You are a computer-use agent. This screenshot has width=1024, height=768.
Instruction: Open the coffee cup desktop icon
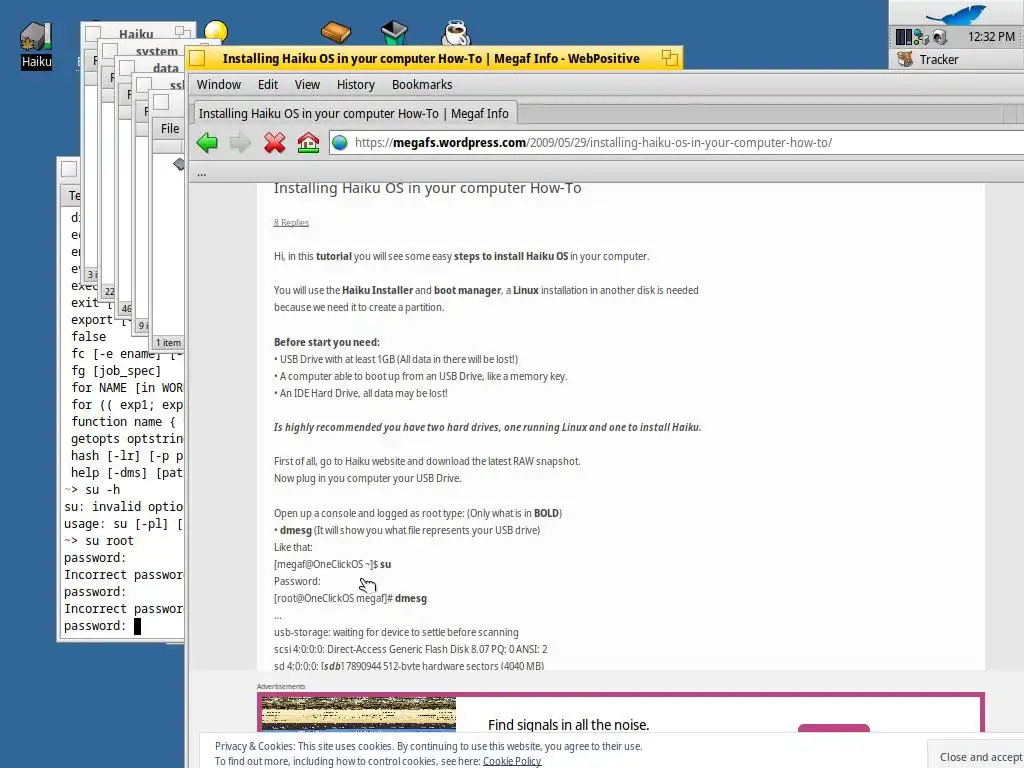455,33
